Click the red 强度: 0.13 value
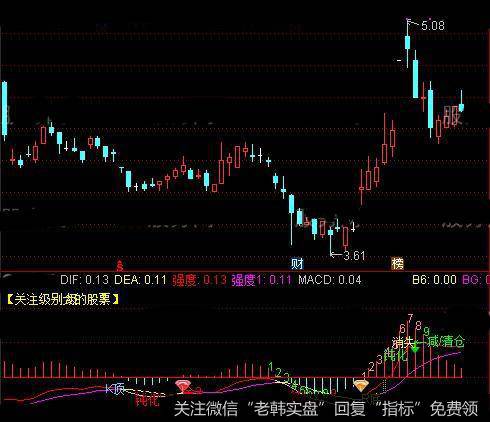The image size is (490, 422). tap(199, 280)
